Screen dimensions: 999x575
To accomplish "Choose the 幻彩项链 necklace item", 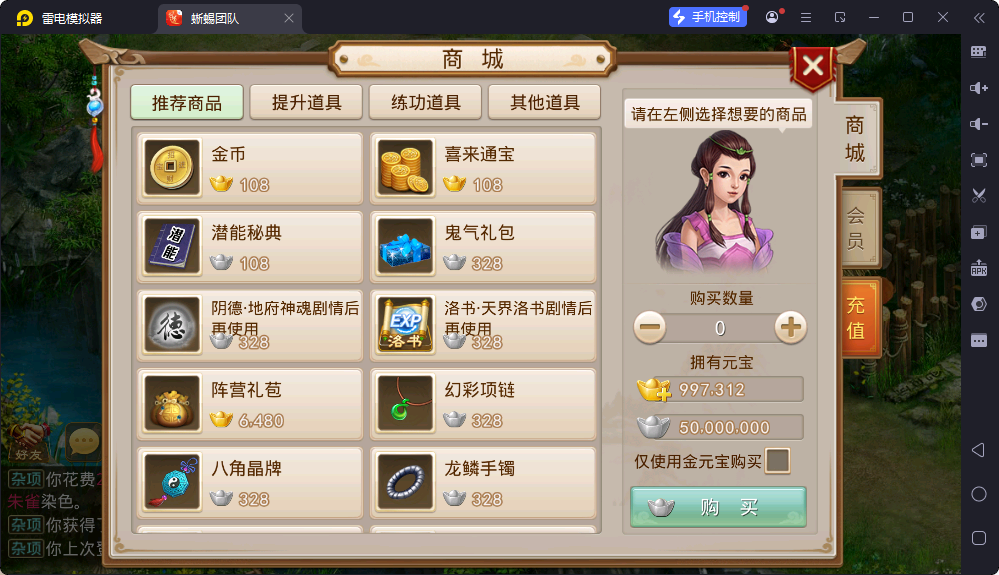I will click(x=483, y=404).
